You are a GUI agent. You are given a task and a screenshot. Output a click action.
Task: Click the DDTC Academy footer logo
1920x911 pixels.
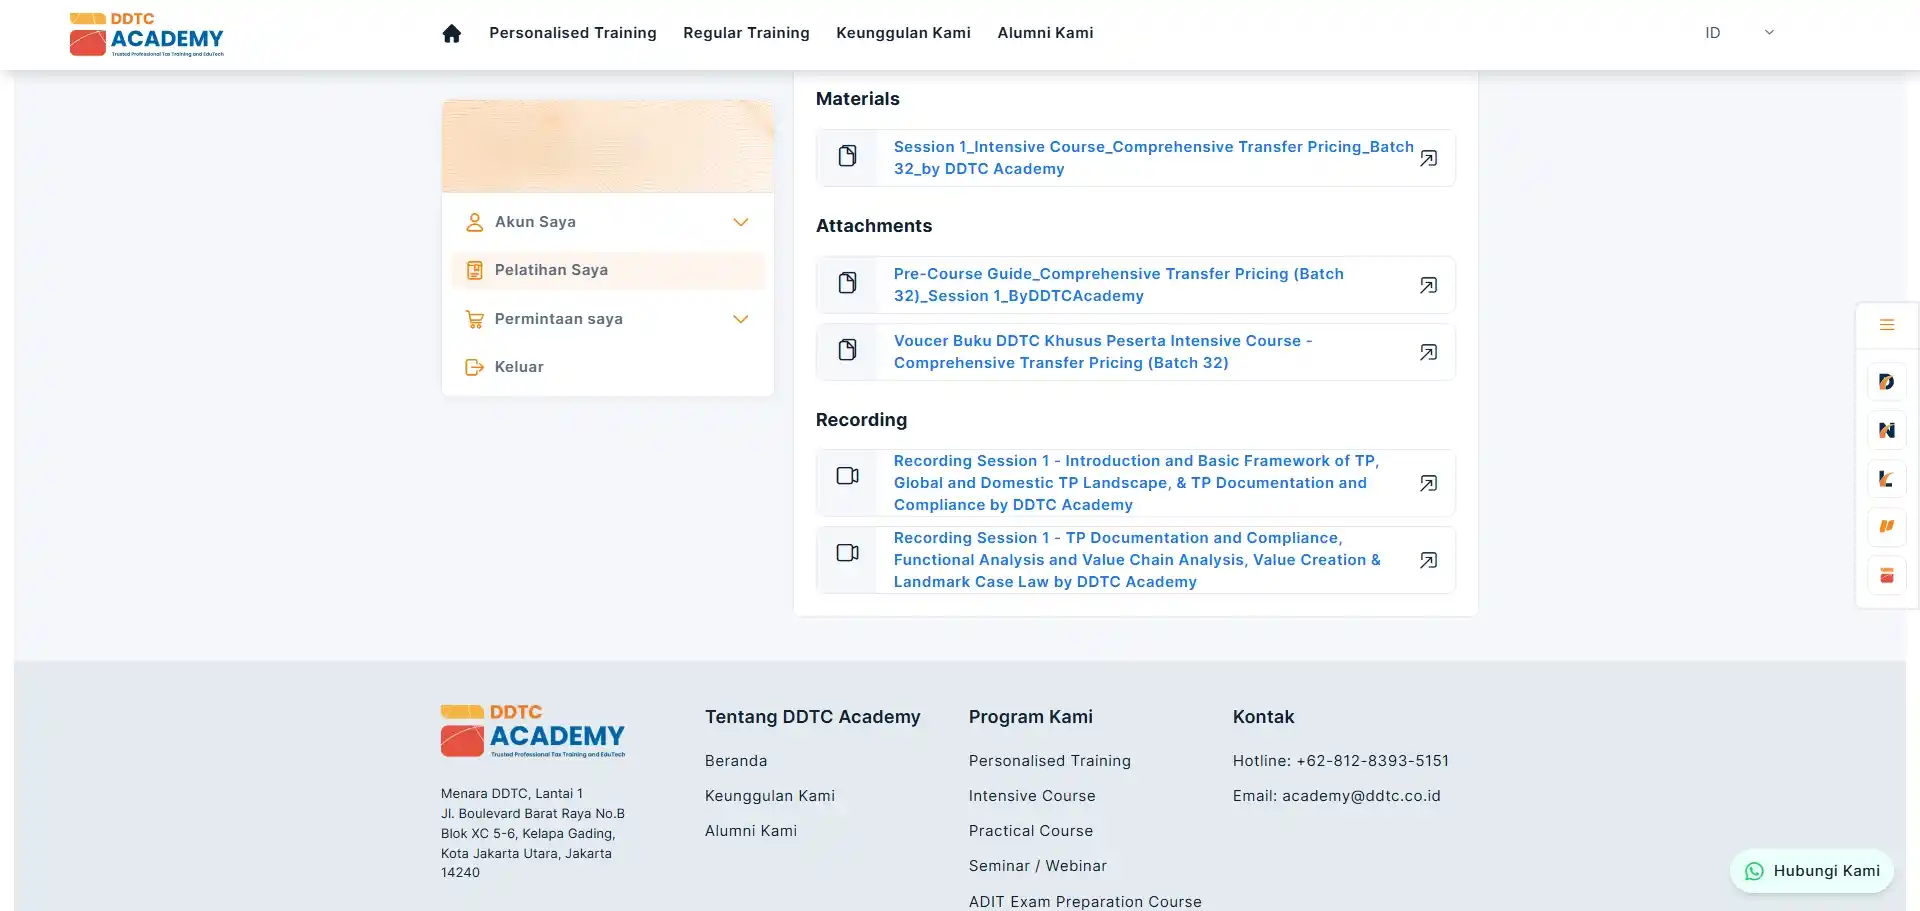tap(532, 731)
